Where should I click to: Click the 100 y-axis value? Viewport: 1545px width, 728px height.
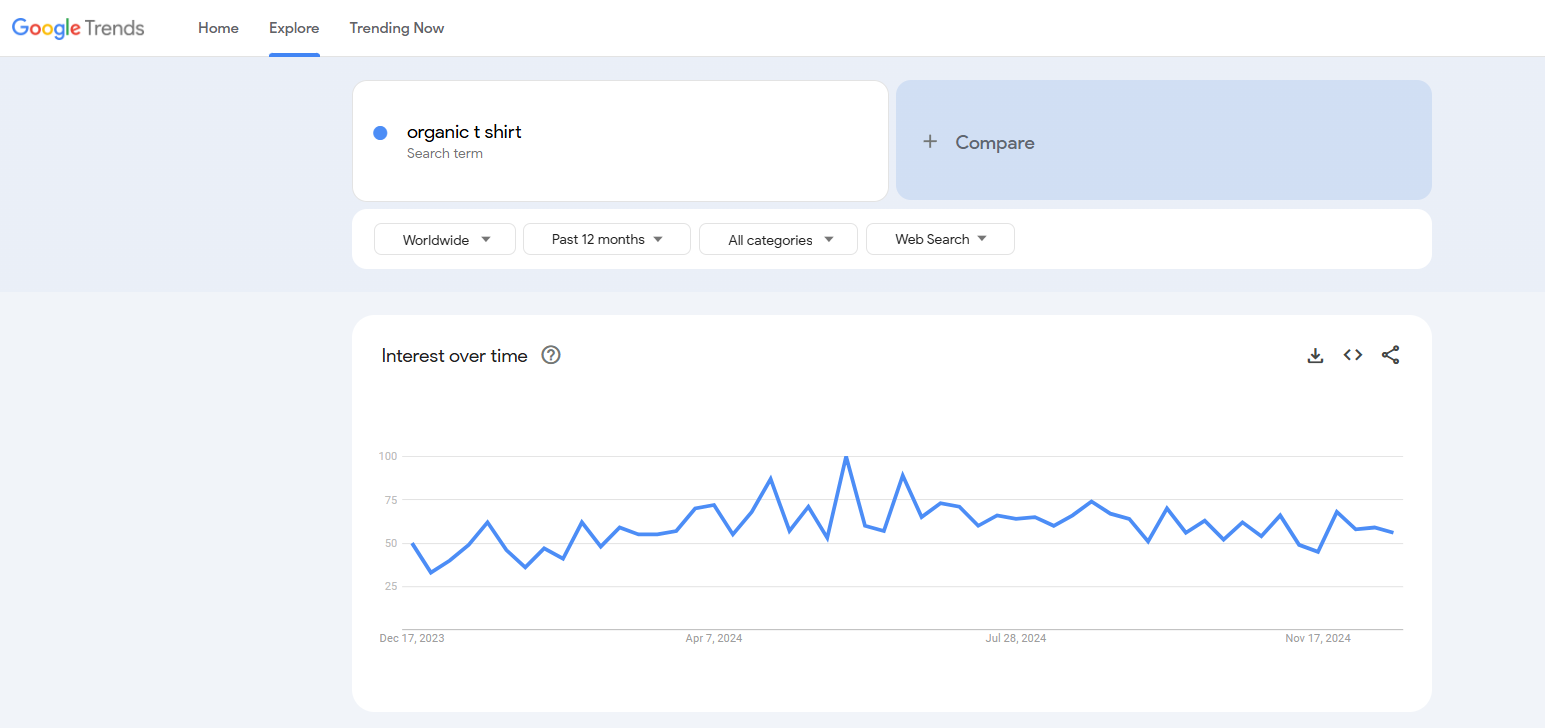click(388, 457)
